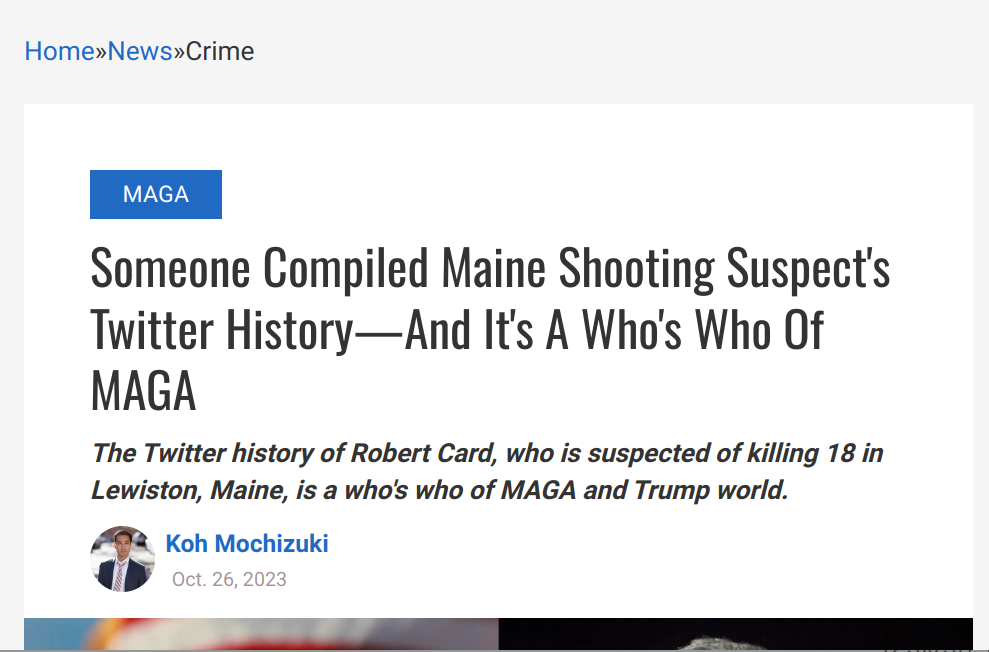The width and height of the screenshot is (989, 652).
Task: Click the italic subheading about Robert Card
Action: [487, 471]
